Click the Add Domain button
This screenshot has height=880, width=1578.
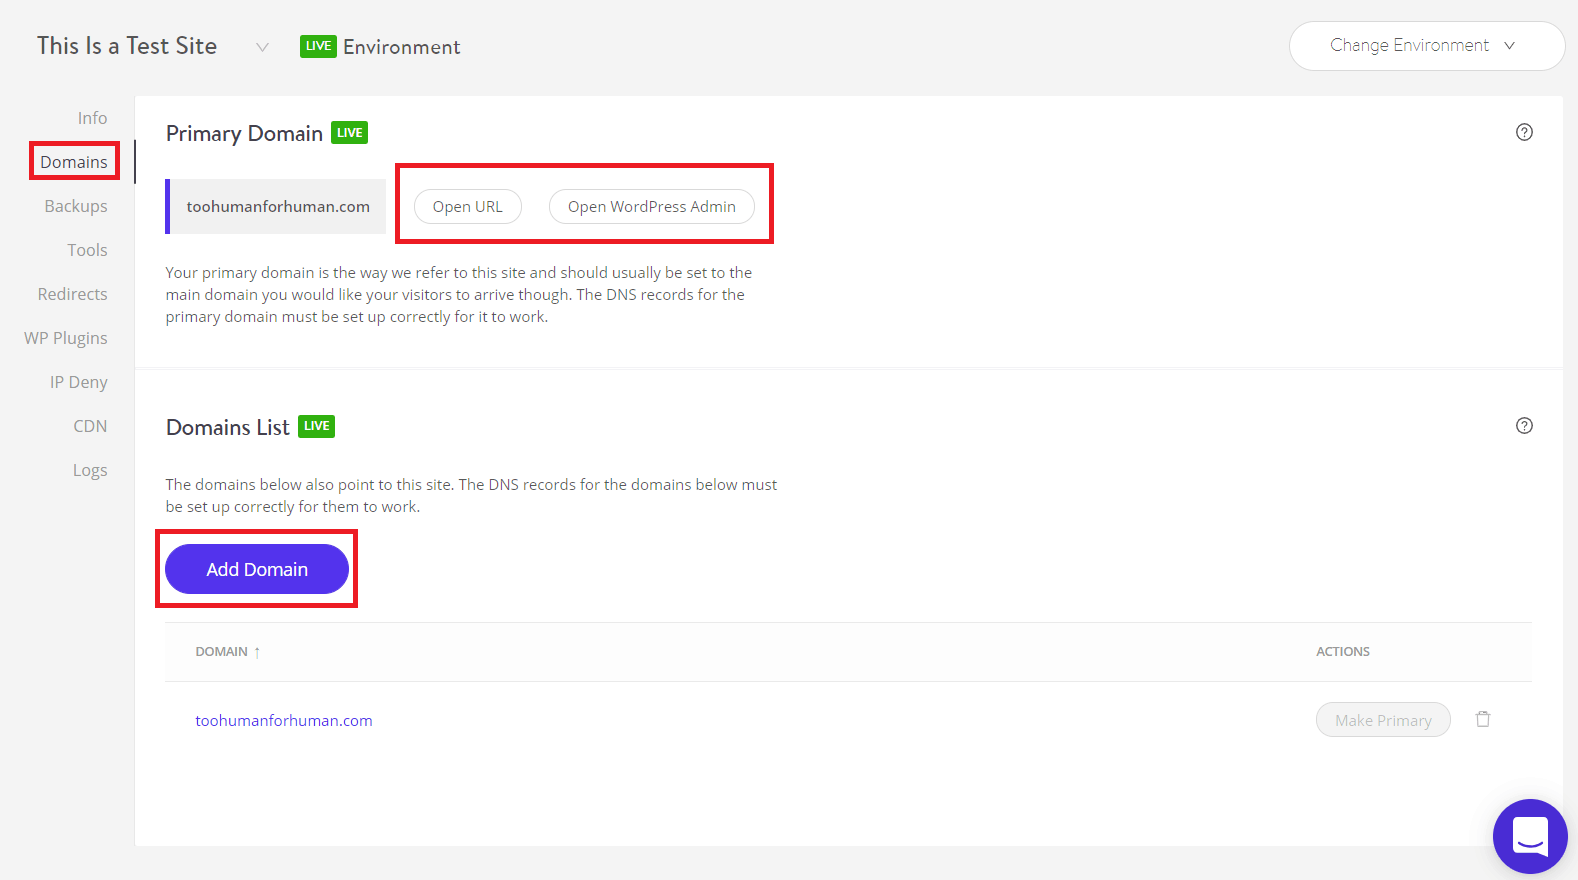pos(257,569)
